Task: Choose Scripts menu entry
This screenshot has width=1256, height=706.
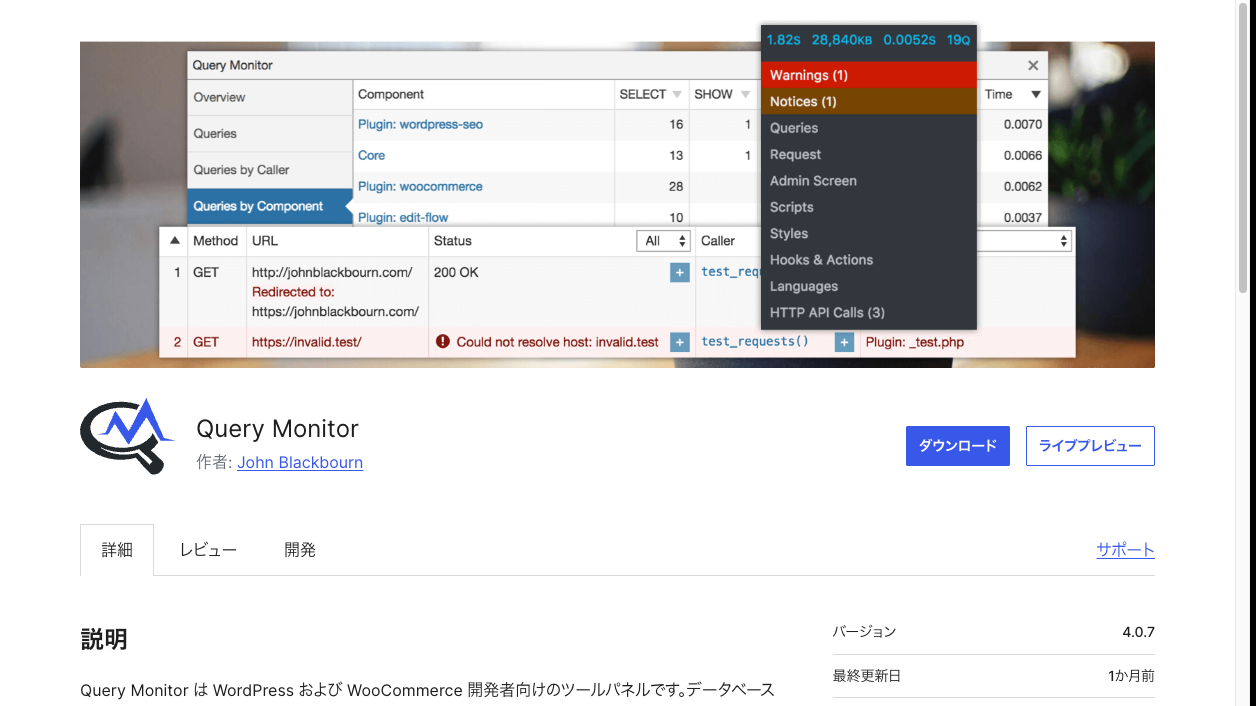Action: (x=868, y=207)
